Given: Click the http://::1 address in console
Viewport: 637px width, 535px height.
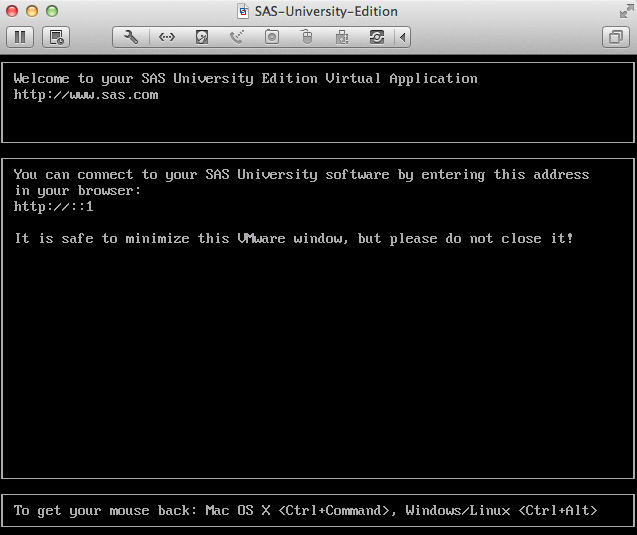Looking at the screenshot, I should coord(53,206).
